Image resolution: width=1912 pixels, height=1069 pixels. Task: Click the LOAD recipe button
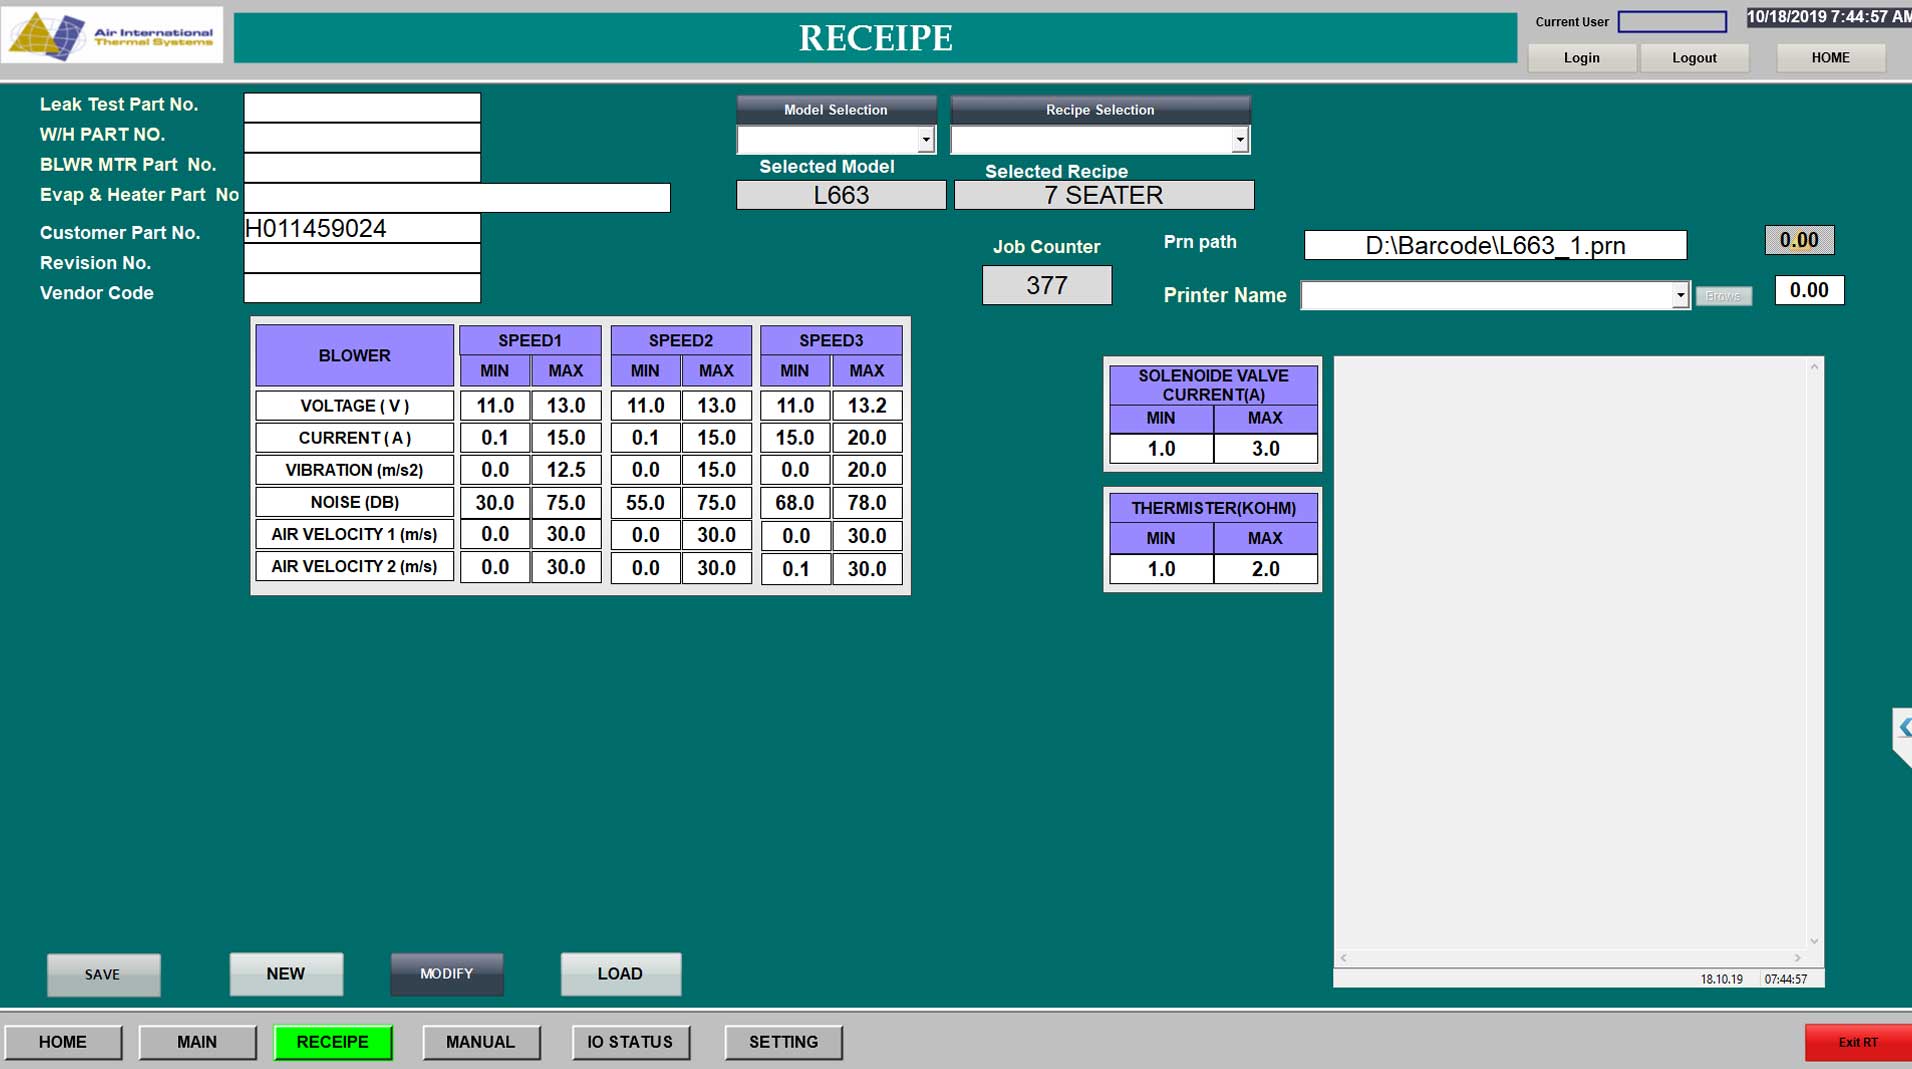620,974
